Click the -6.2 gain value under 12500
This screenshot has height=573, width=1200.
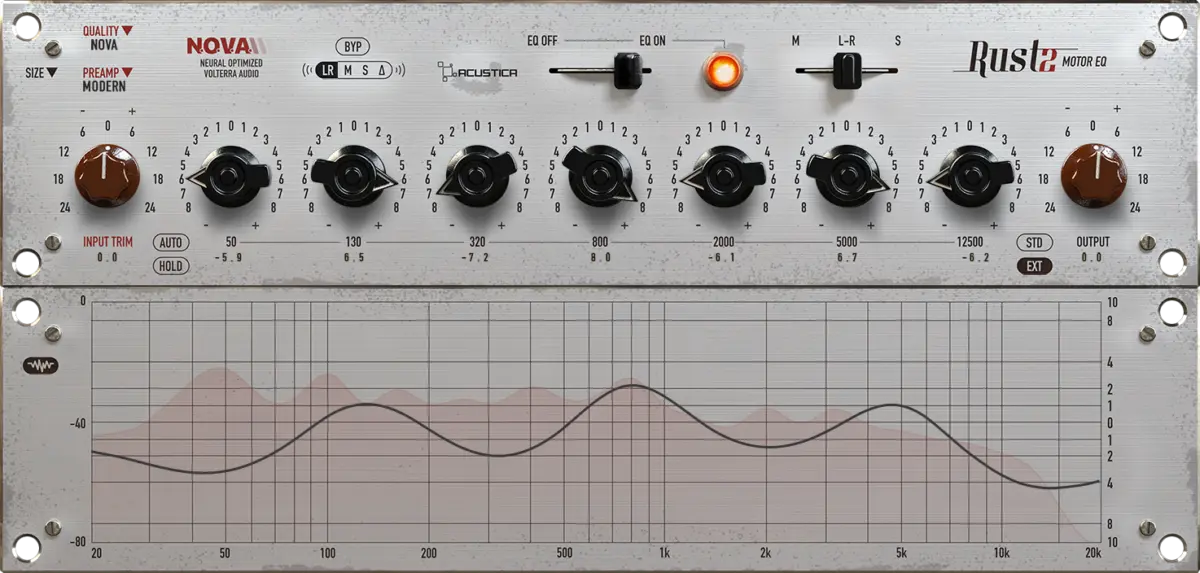970,258
